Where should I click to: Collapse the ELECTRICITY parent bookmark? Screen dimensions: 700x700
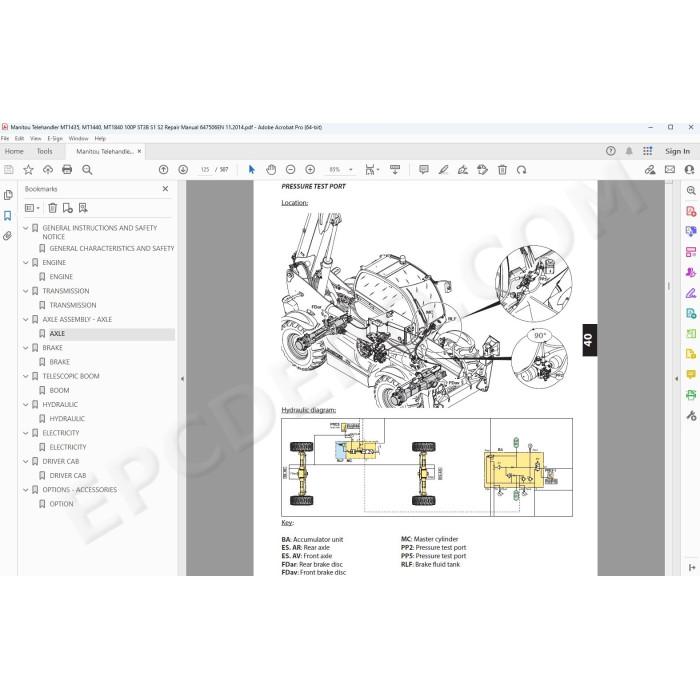[x=25, y=433]
